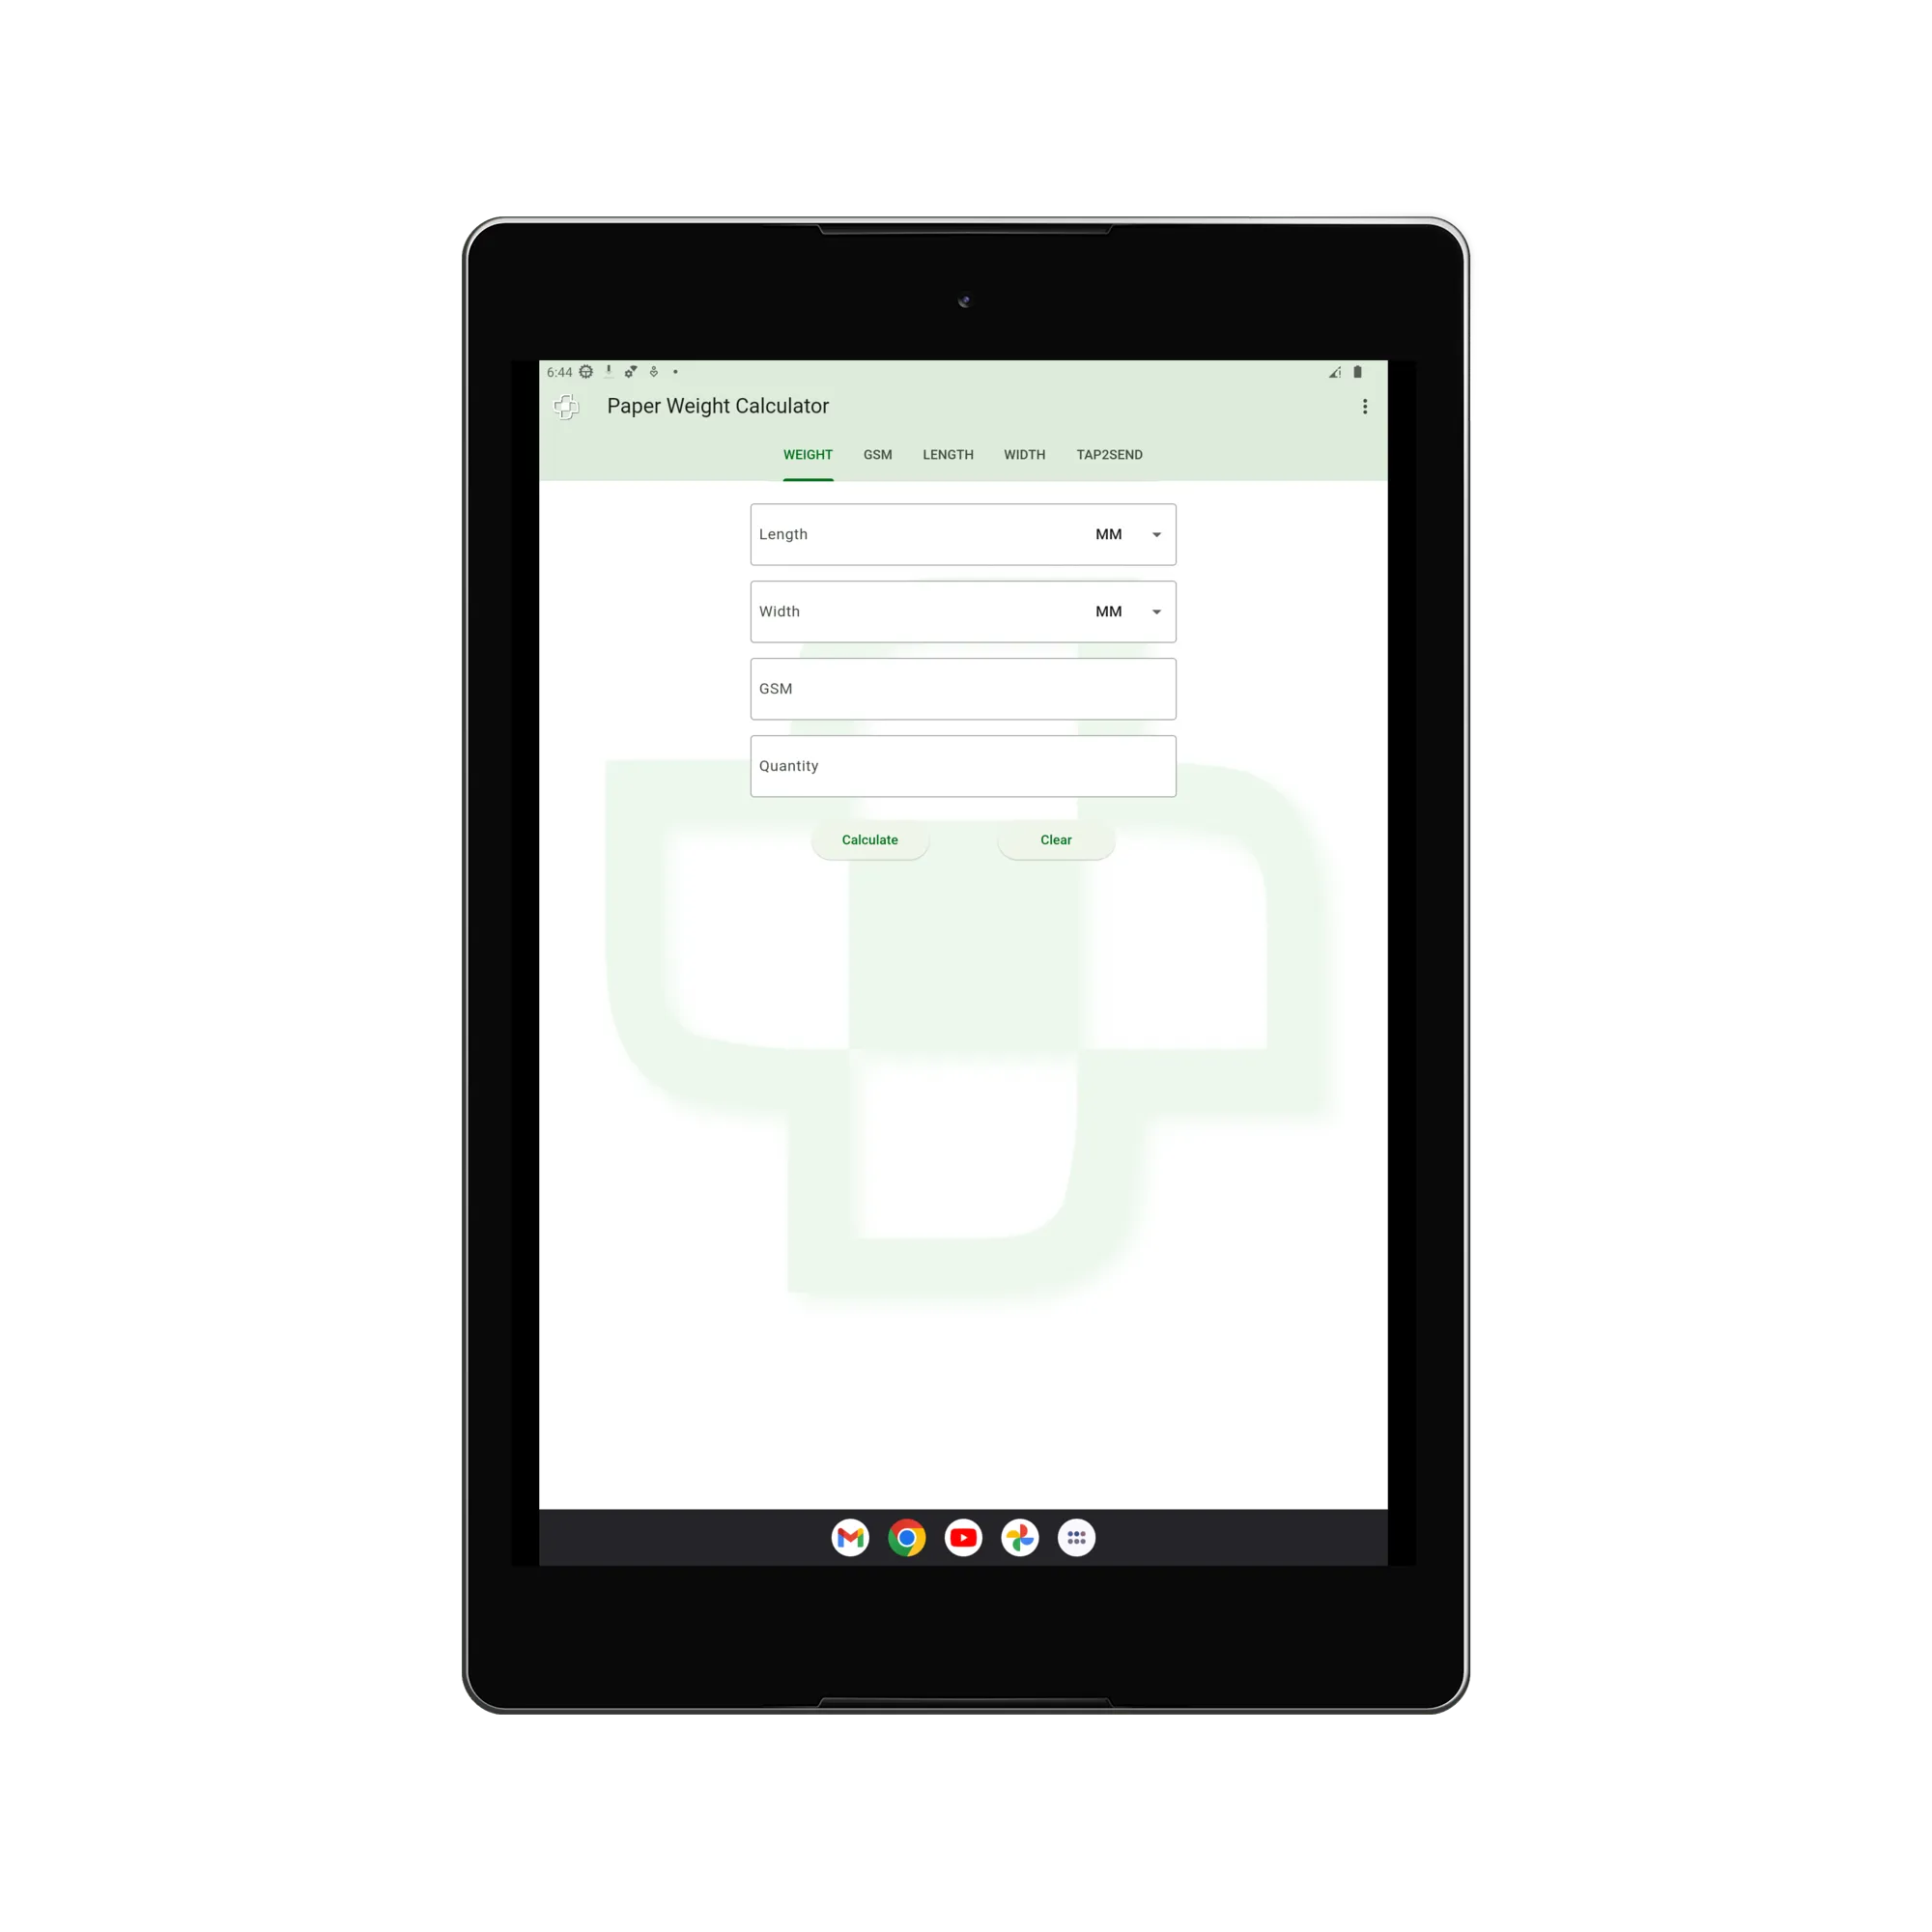
Task: Open the app drawer grid icon
Action: pos(1076,1538)
